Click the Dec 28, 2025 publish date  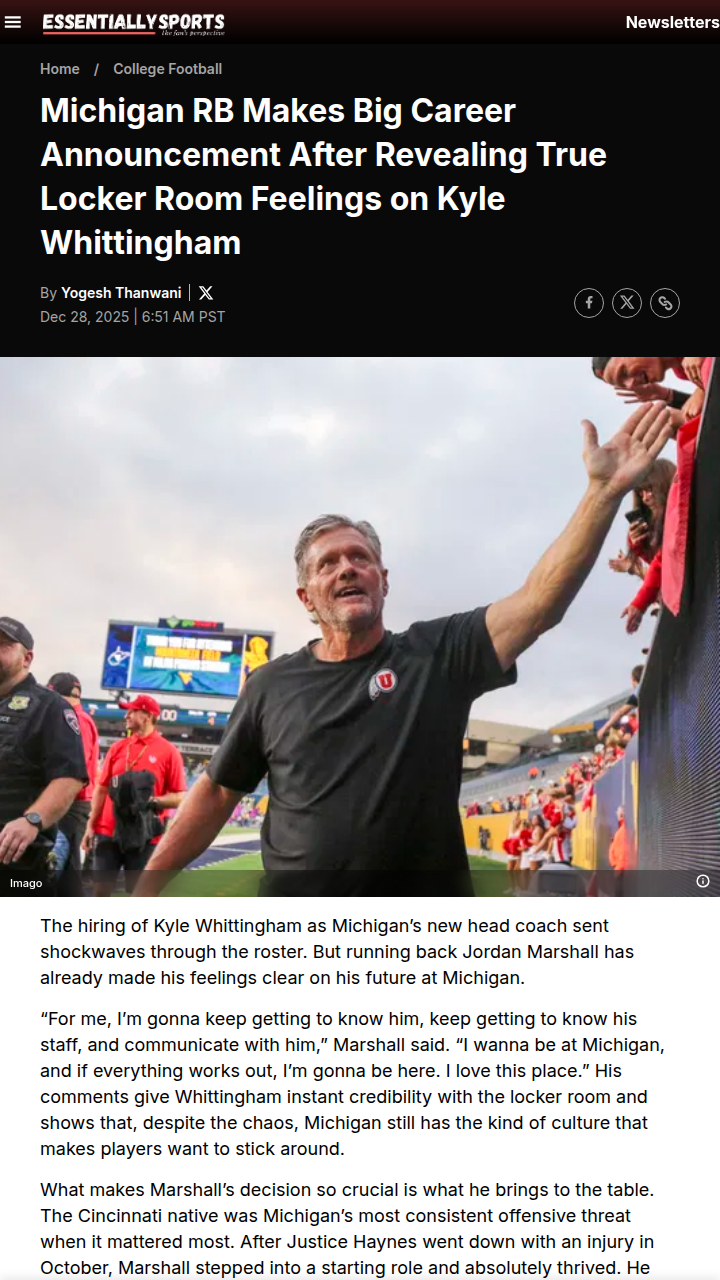(x=84, y=317)
